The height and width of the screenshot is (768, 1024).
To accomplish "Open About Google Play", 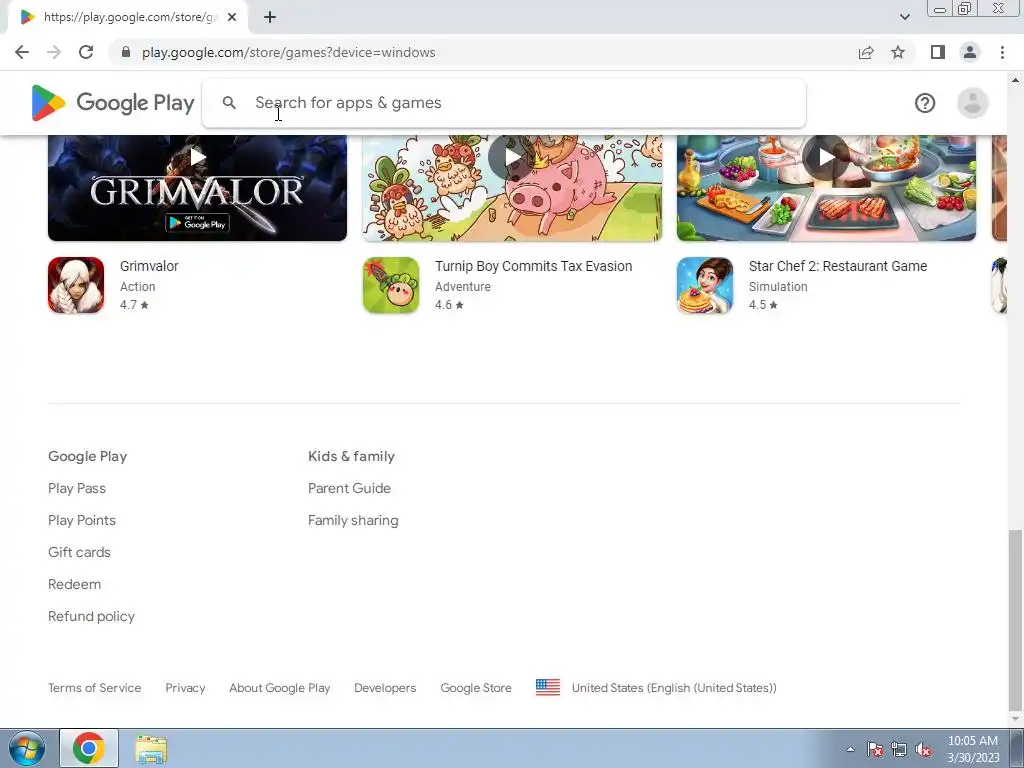I will (280, 688).
